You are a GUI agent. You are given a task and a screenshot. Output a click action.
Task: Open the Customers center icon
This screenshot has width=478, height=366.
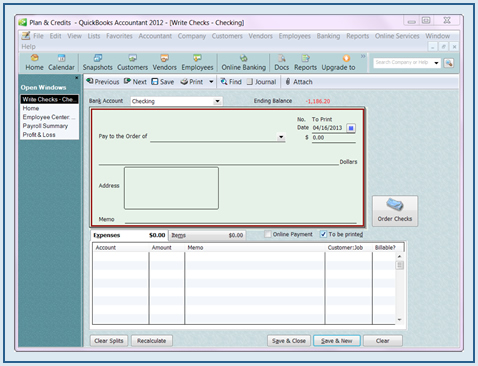pyautogui.click(x=132, y=63)
